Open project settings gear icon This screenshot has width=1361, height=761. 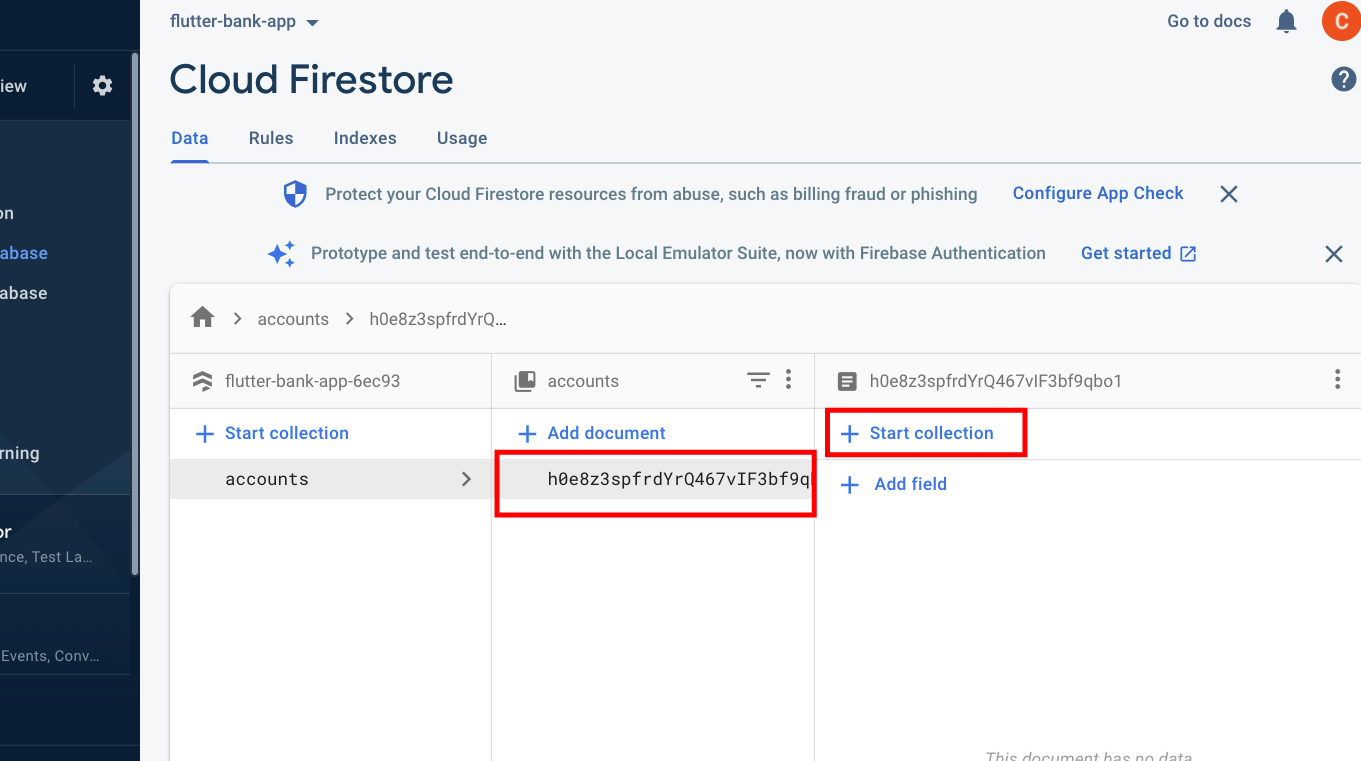click(x=102, y=86)
